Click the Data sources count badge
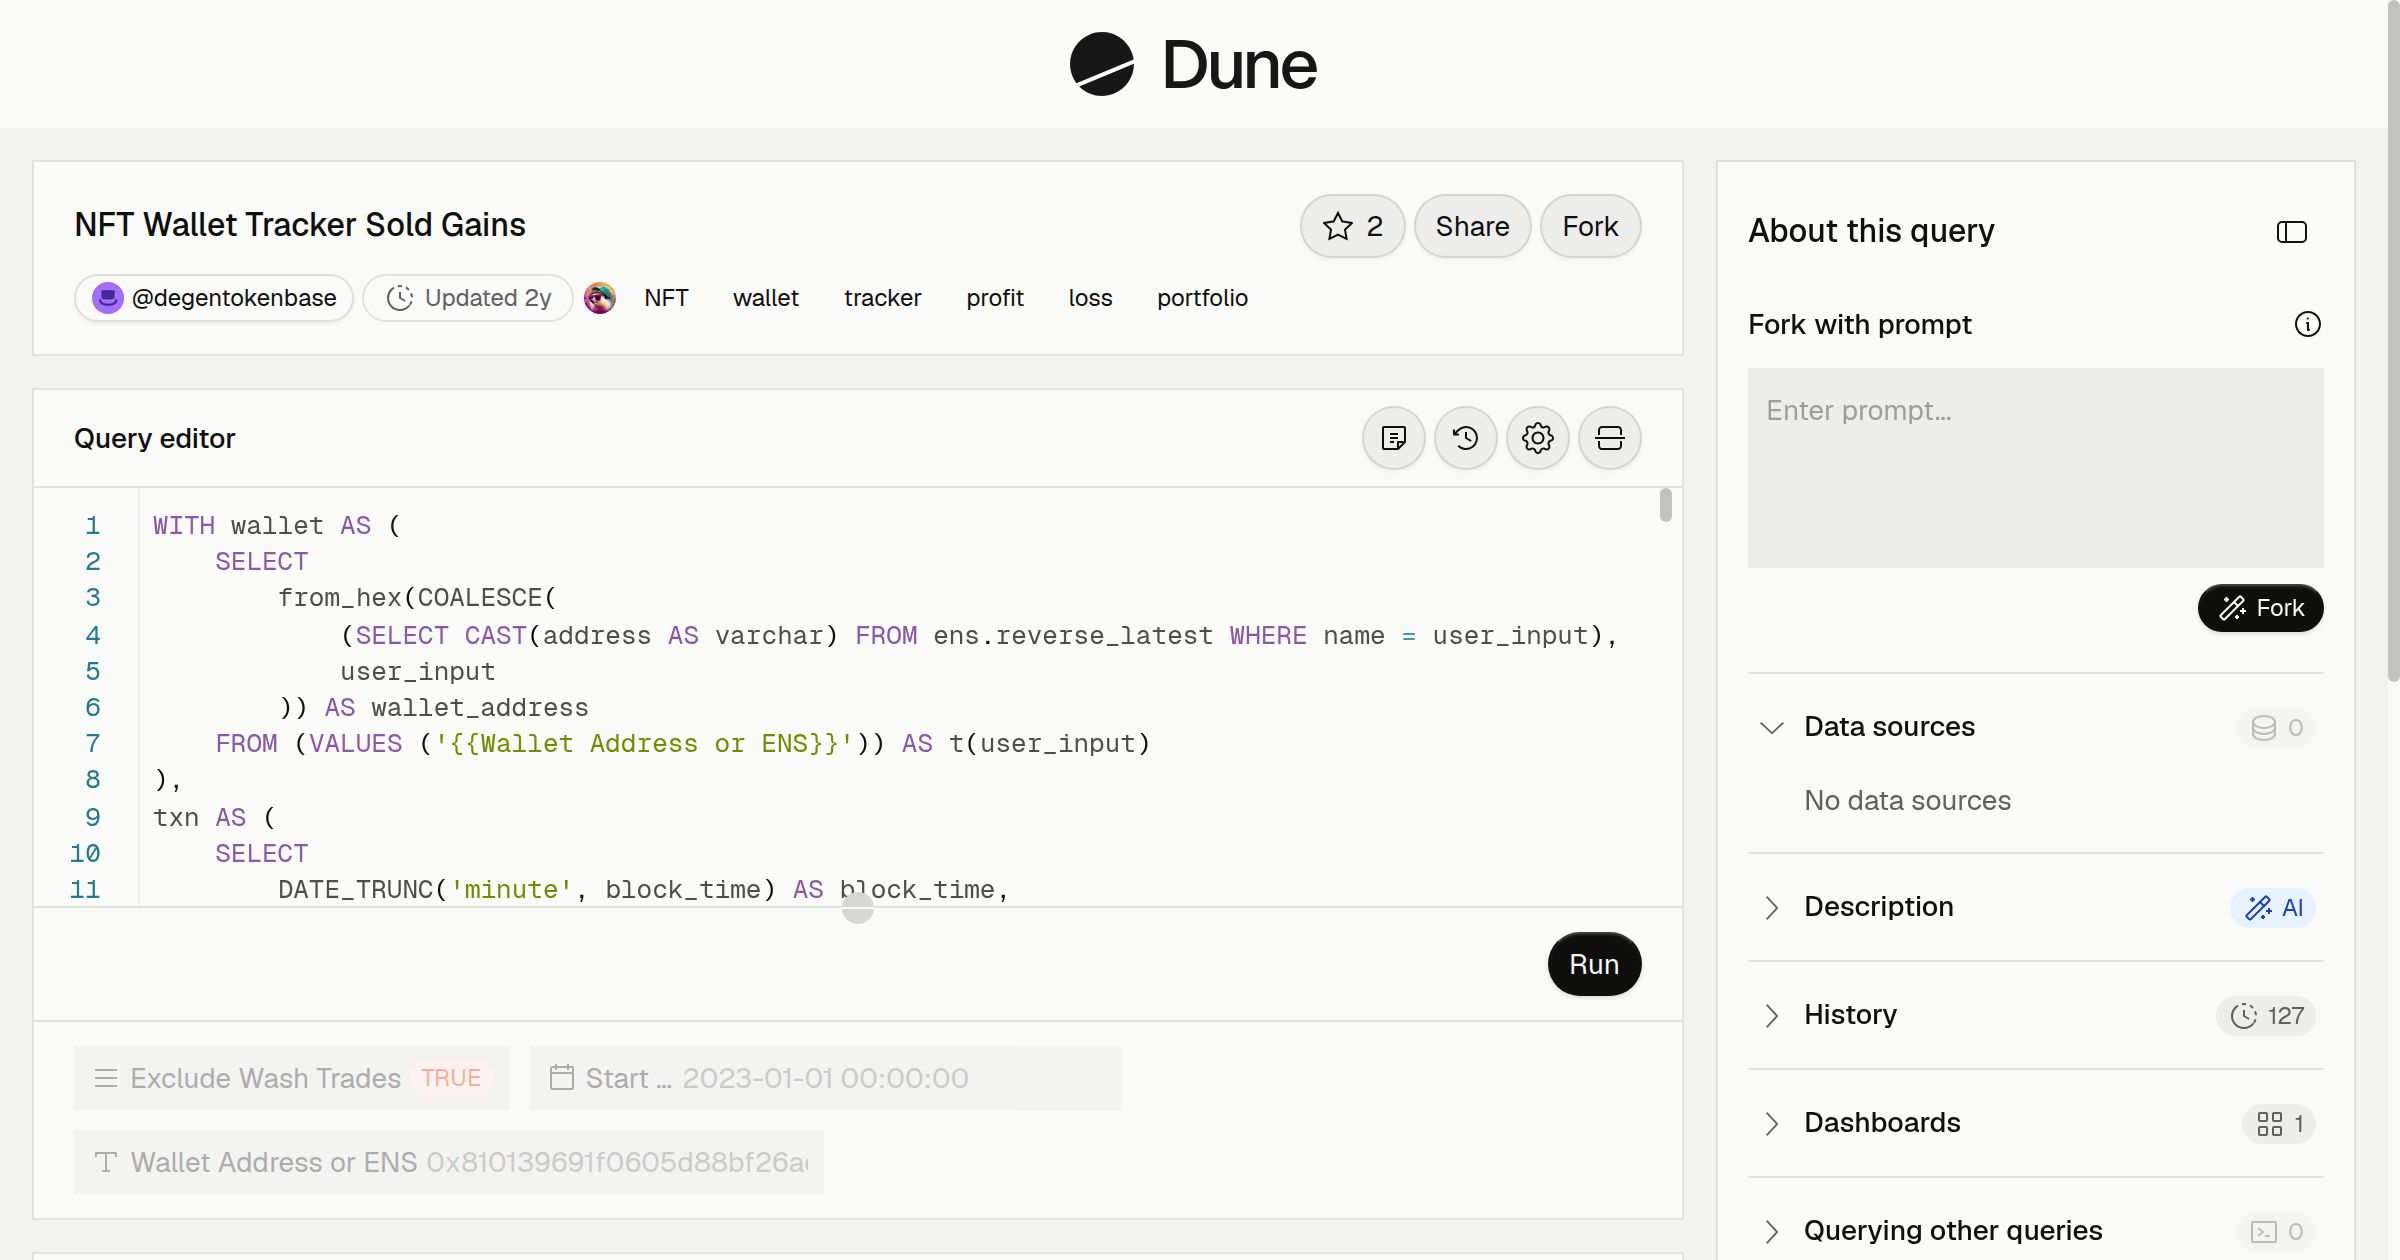Viewport: 2400px width, 1260px height. tap(2276, 727)
